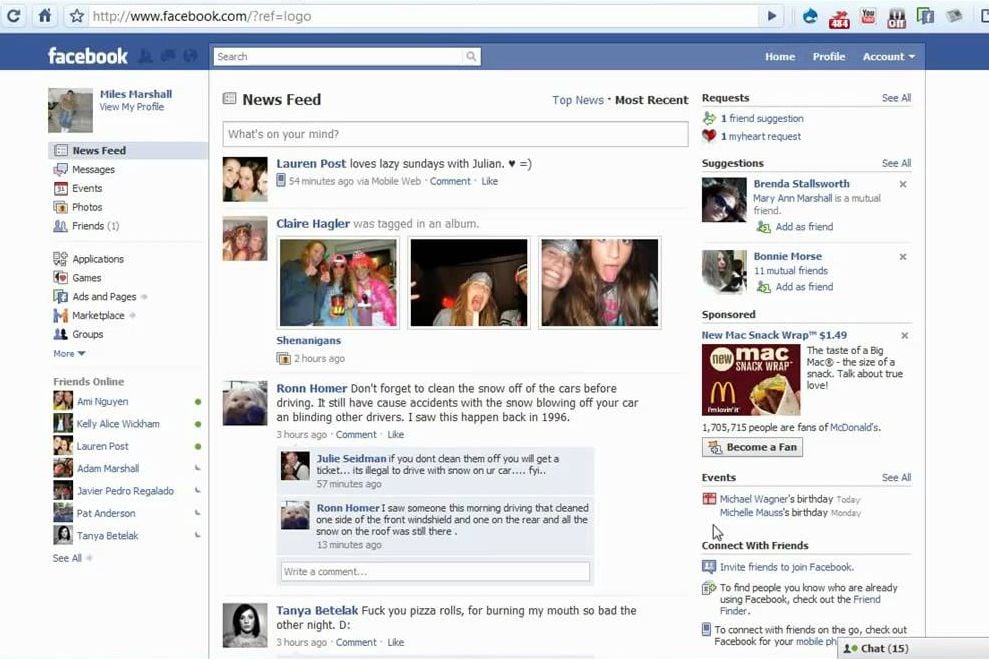989x659 pixels.
Task: See all Events
Action: pyautogui.click(x=896, y=477)
